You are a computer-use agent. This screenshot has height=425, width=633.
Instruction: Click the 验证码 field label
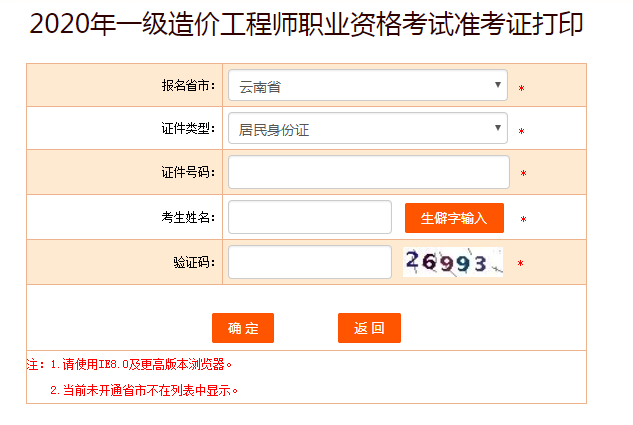(x=193, y=263)
